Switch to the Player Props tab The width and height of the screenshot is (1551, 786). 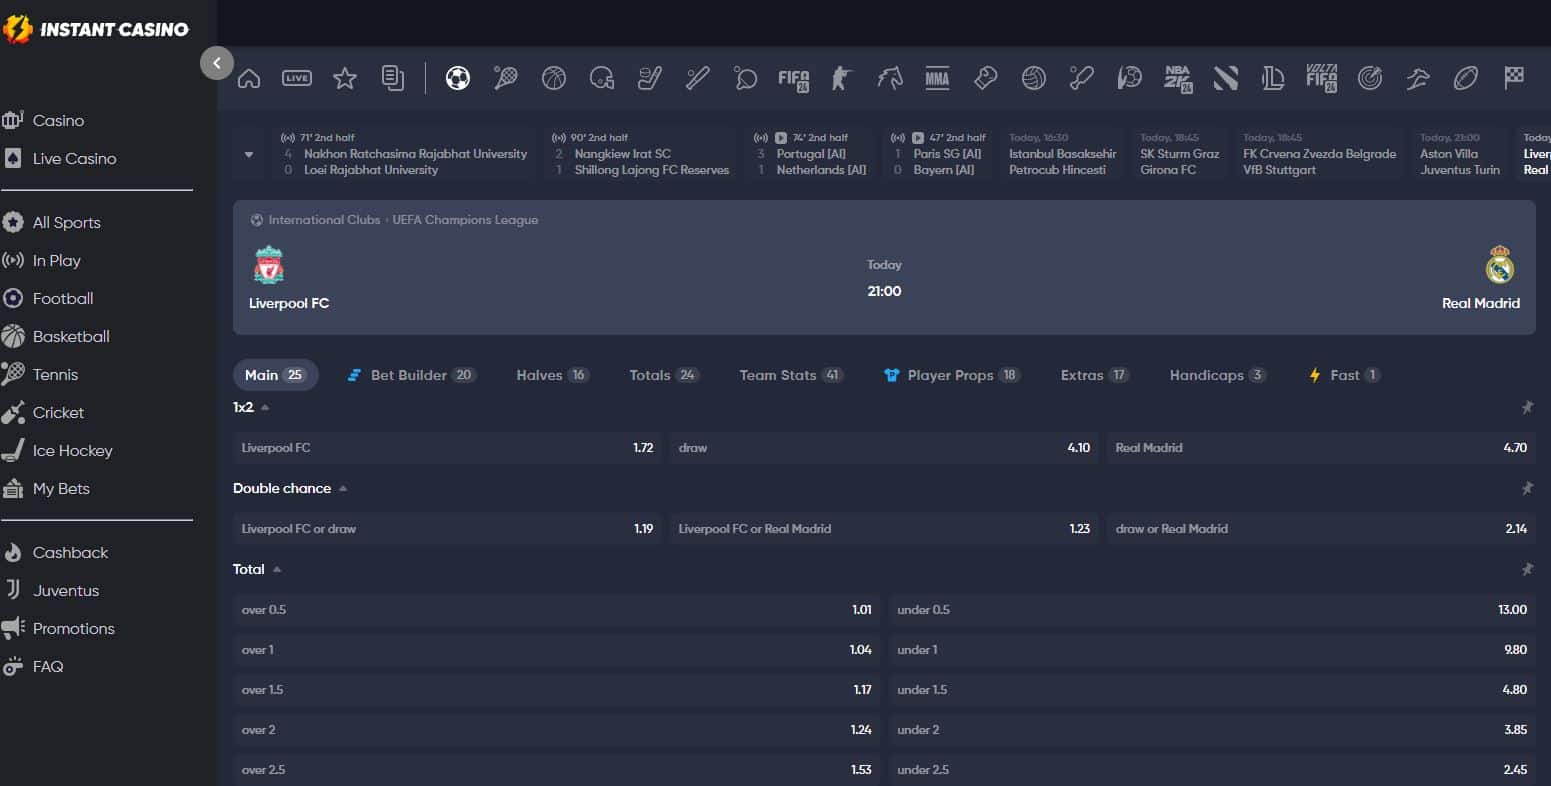pyautogui.click(x=951, y=375)
